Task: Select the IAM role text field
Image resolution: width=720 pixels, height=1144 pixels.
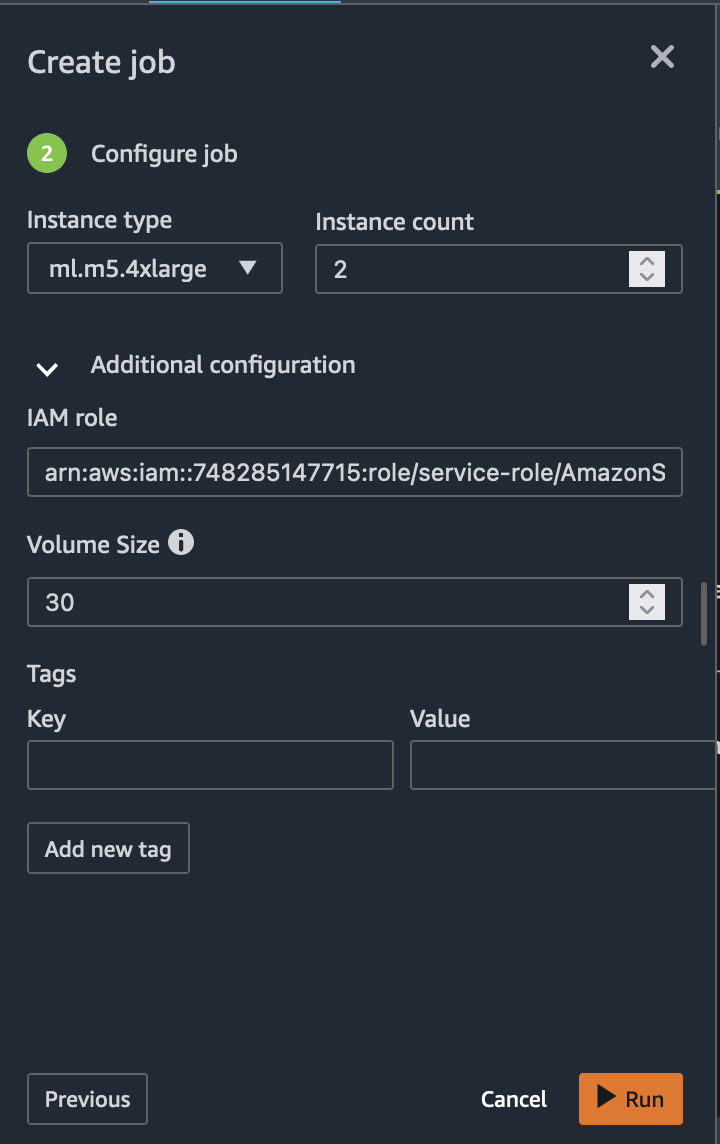Action: point(355,472)
